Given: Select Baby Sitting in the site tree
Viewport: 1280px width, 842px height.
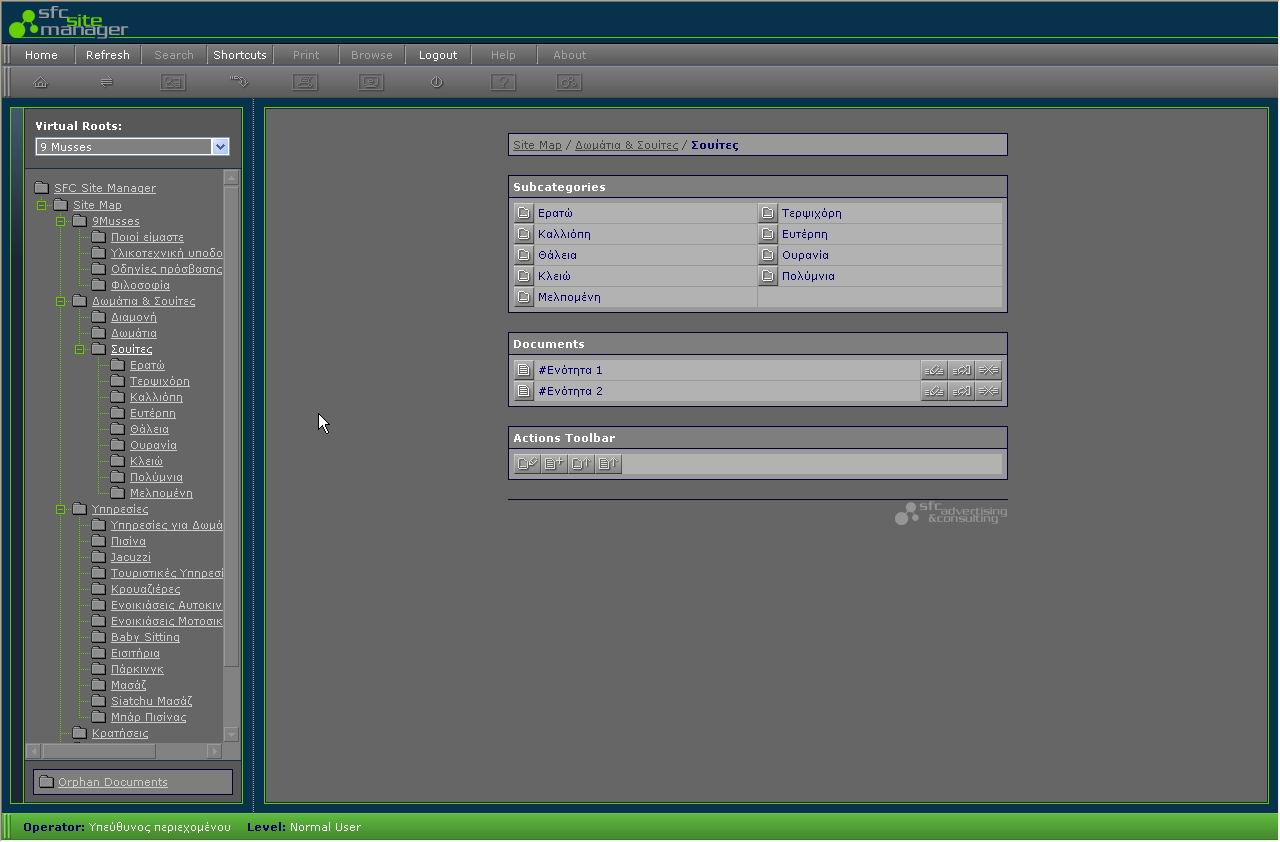Looking at the screenshot, I should coord(145,637).
